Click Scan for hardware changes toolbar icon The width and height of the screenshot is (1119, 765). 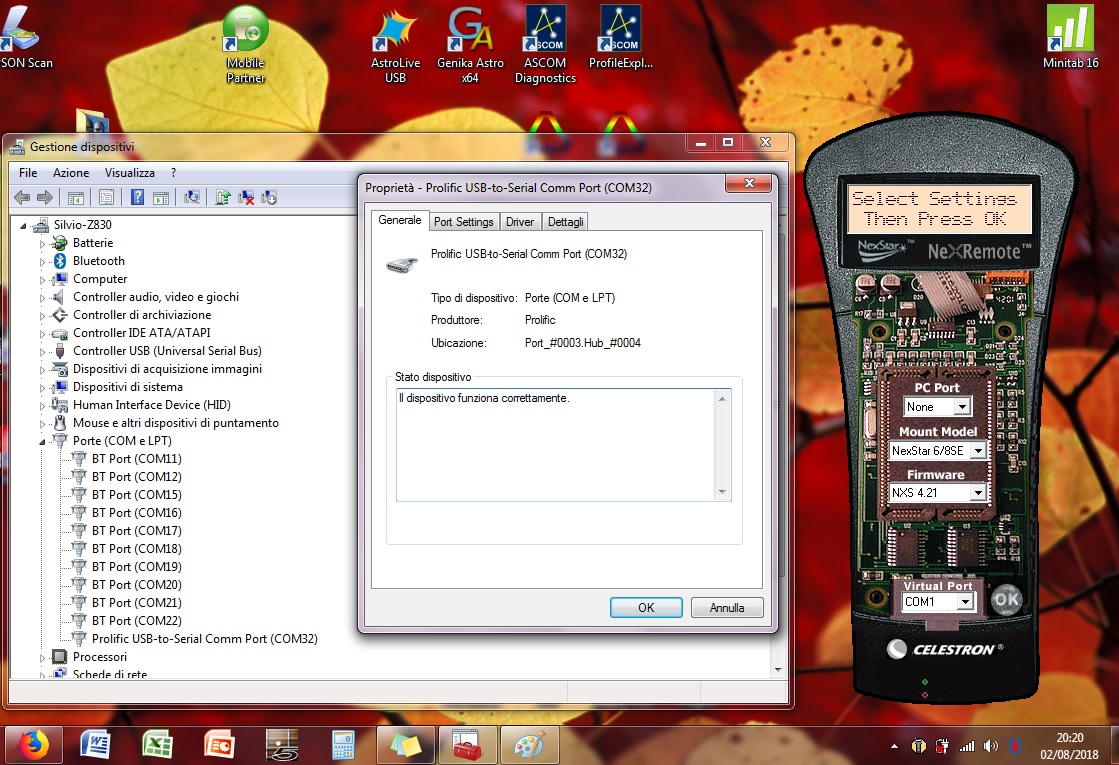click(192, 198)
